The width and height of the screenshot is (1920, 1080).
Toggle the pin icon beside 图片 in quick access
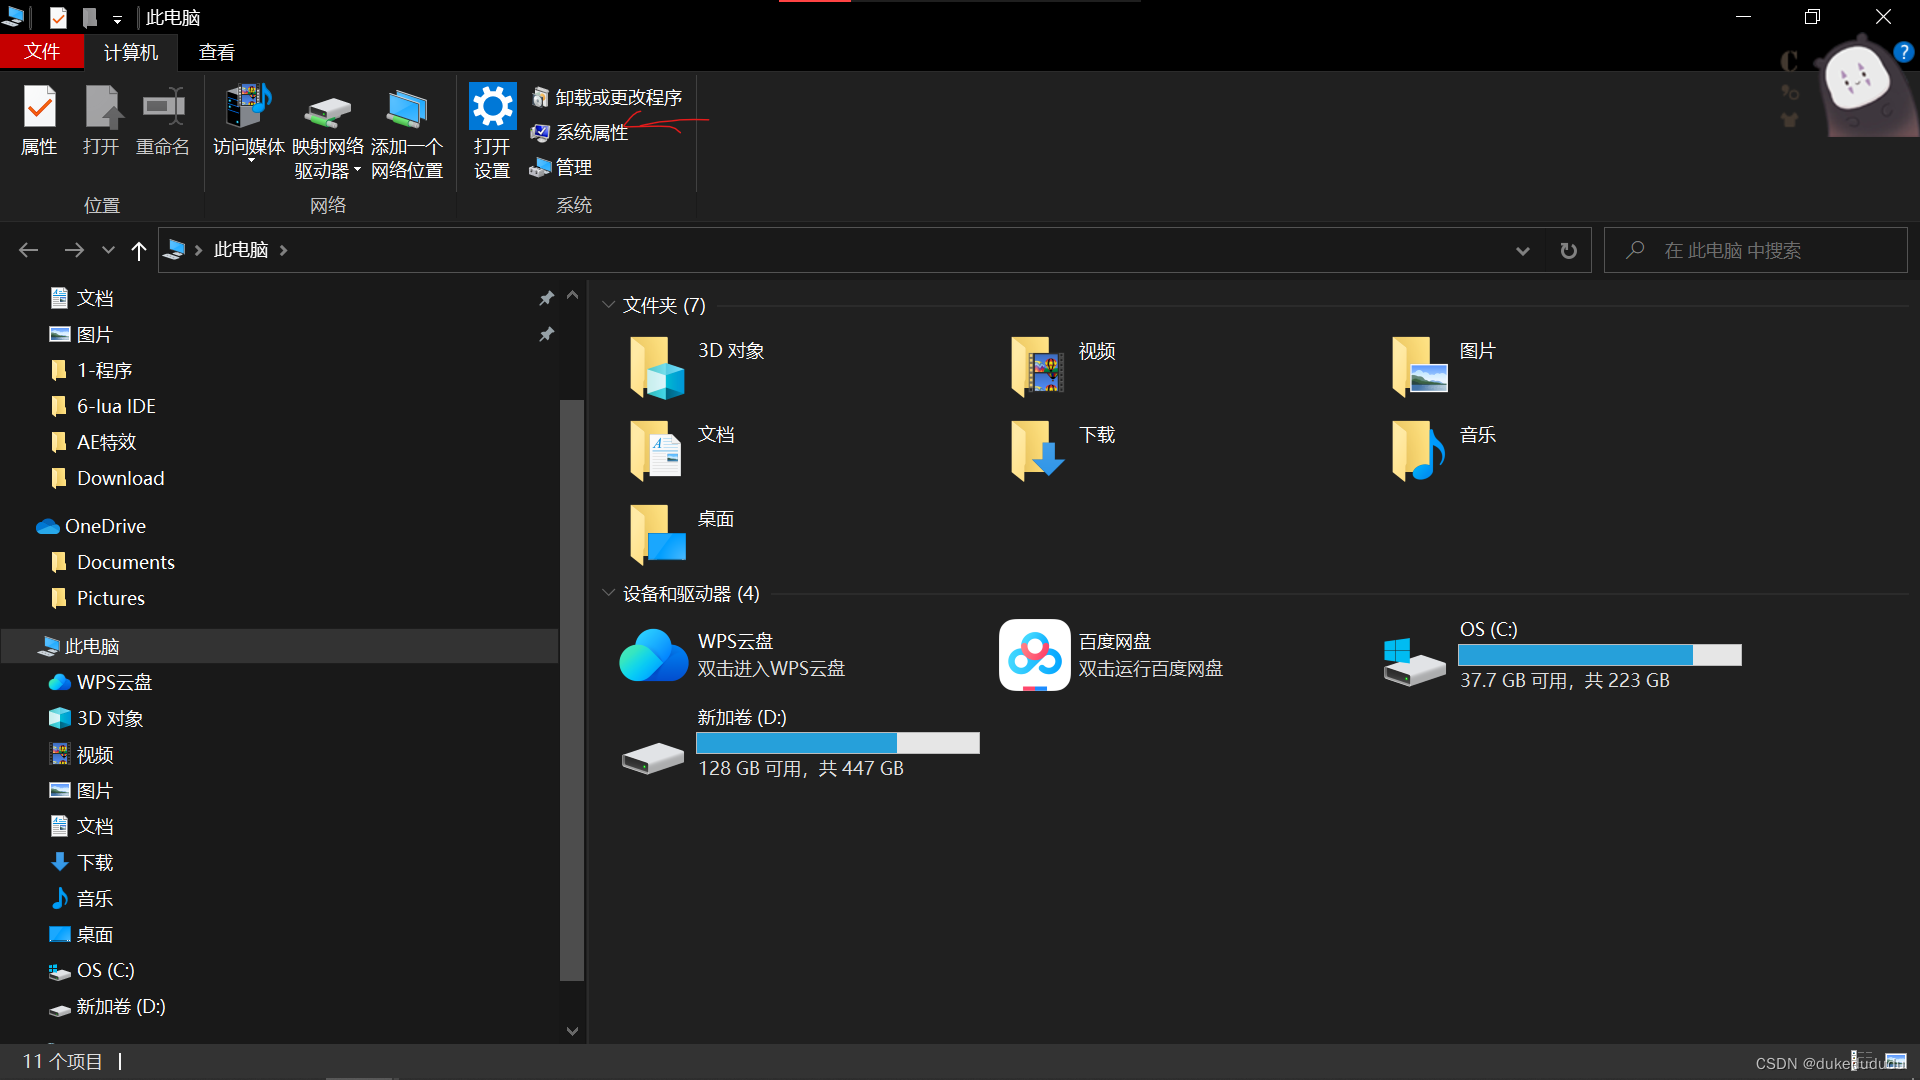[546, 334]
